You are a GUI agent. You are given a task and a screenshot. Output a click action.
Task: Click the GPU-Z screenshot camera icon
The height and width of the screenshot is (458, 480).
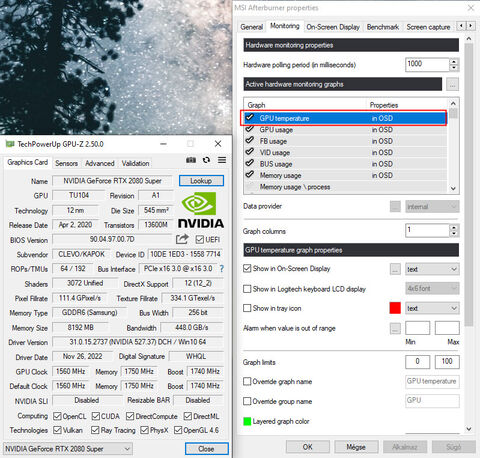tap(191, 160)
